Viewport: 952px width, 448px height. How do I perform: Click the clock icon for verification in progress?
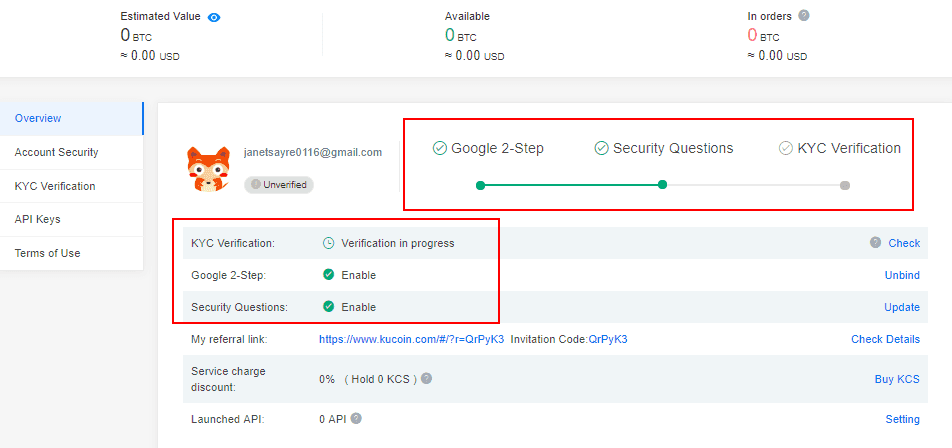(328, 243)
